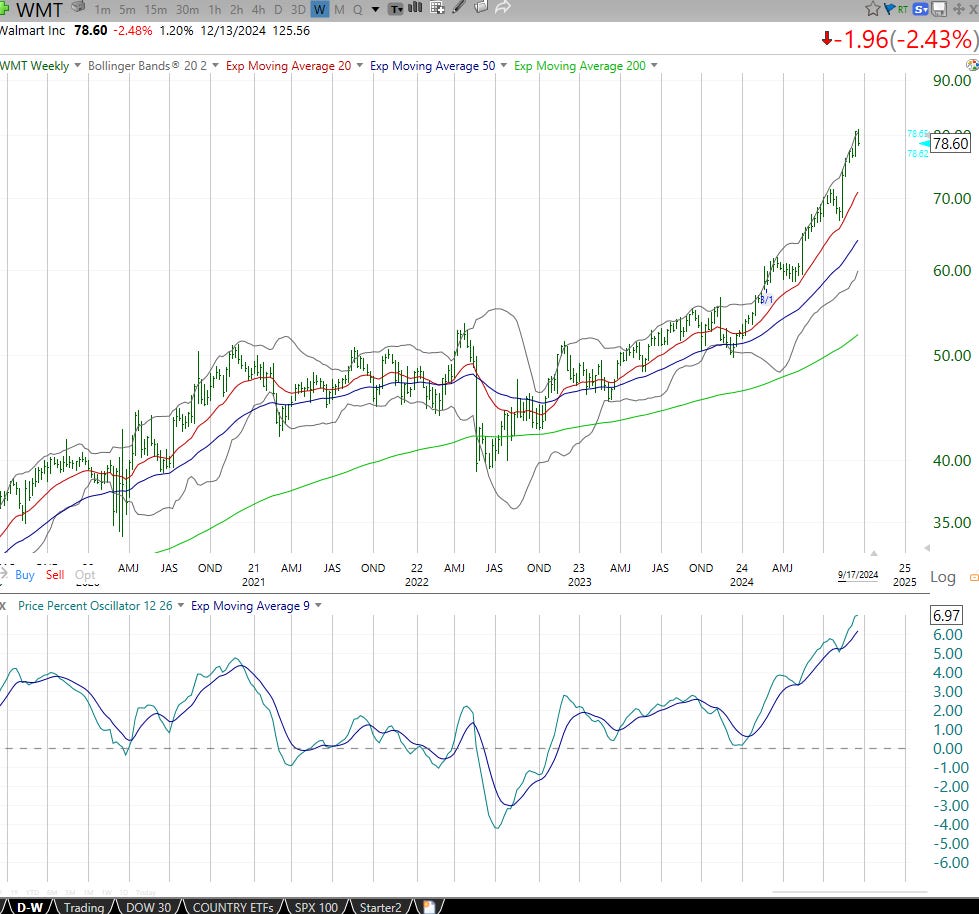Viewport: 979px width, 914px height.
Task: Click the green plus icon beside WMT
Action: click(x=4, y=9)
